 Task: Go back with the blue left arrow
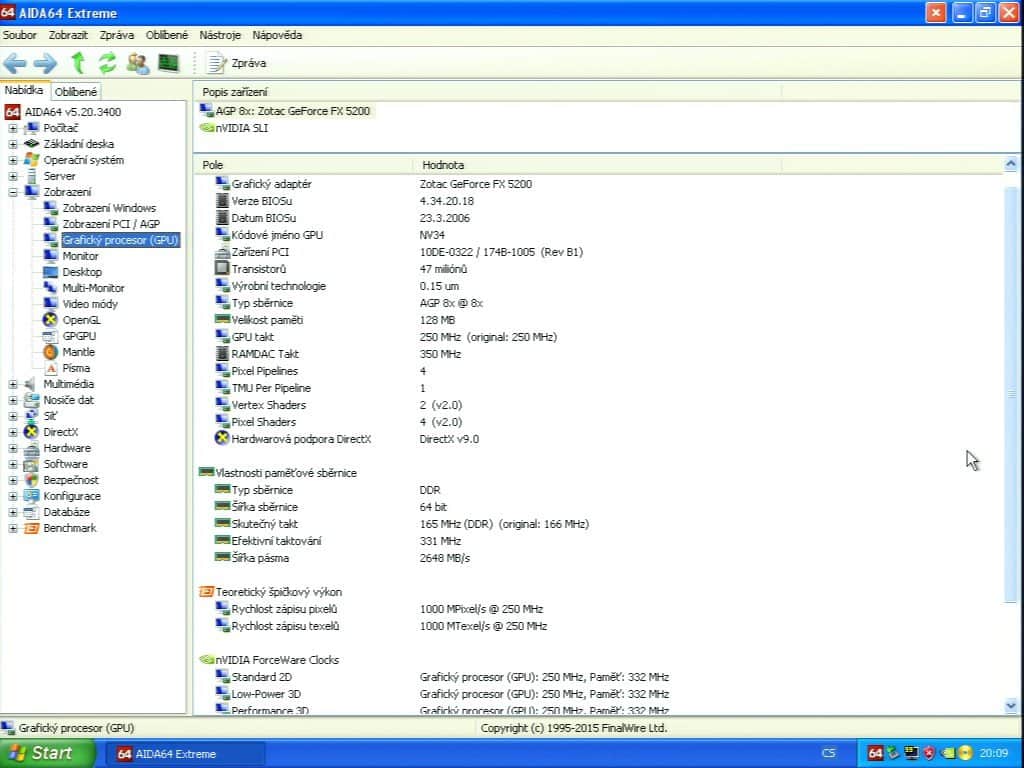coord(14,63)
